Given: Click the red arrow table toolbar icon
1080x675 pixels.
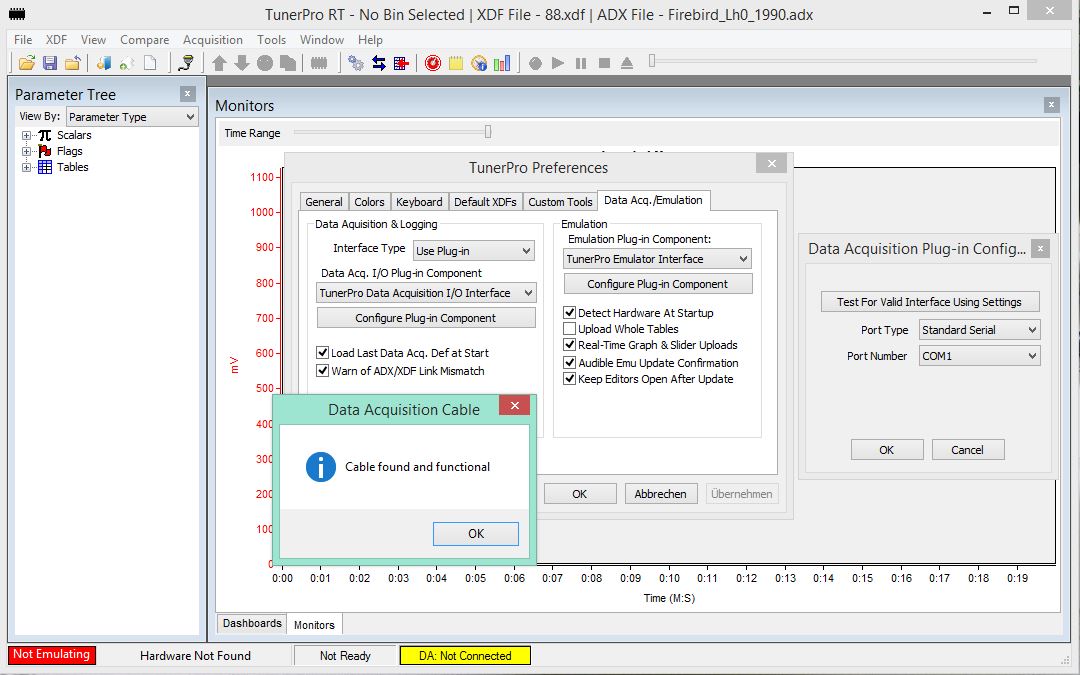Looking at the screenshot, I should pos(402,63).
